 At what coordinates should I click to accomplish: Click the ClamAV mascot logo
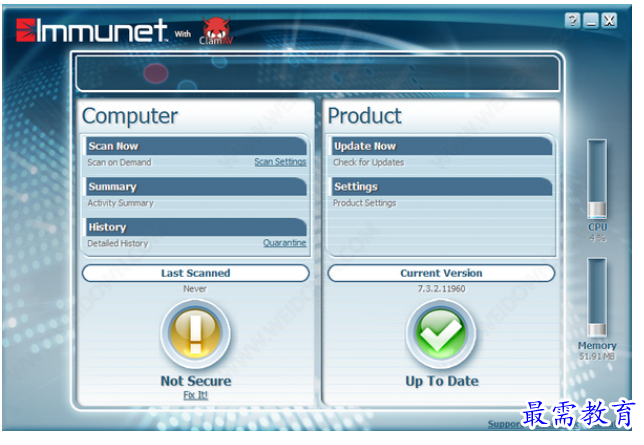(216, 31)
